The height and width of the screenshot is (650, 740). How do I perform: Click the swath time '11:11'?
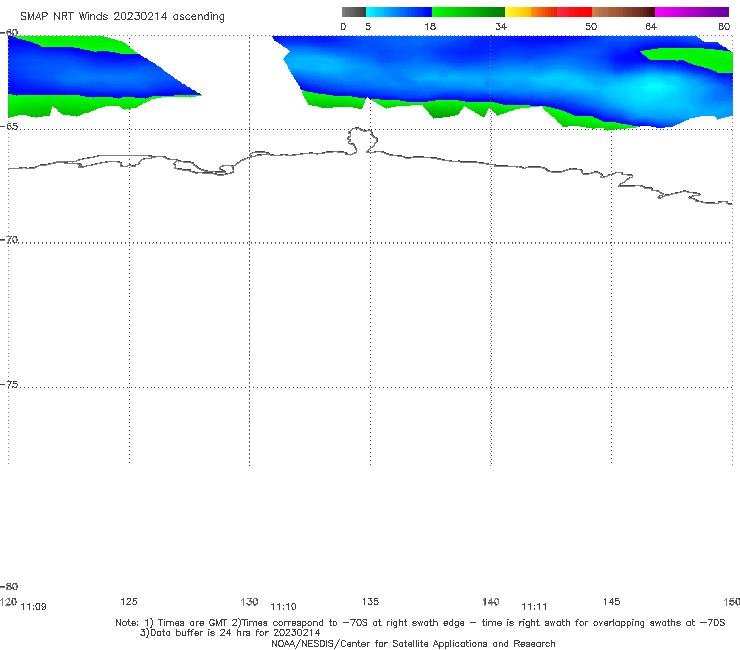point(534,607)
